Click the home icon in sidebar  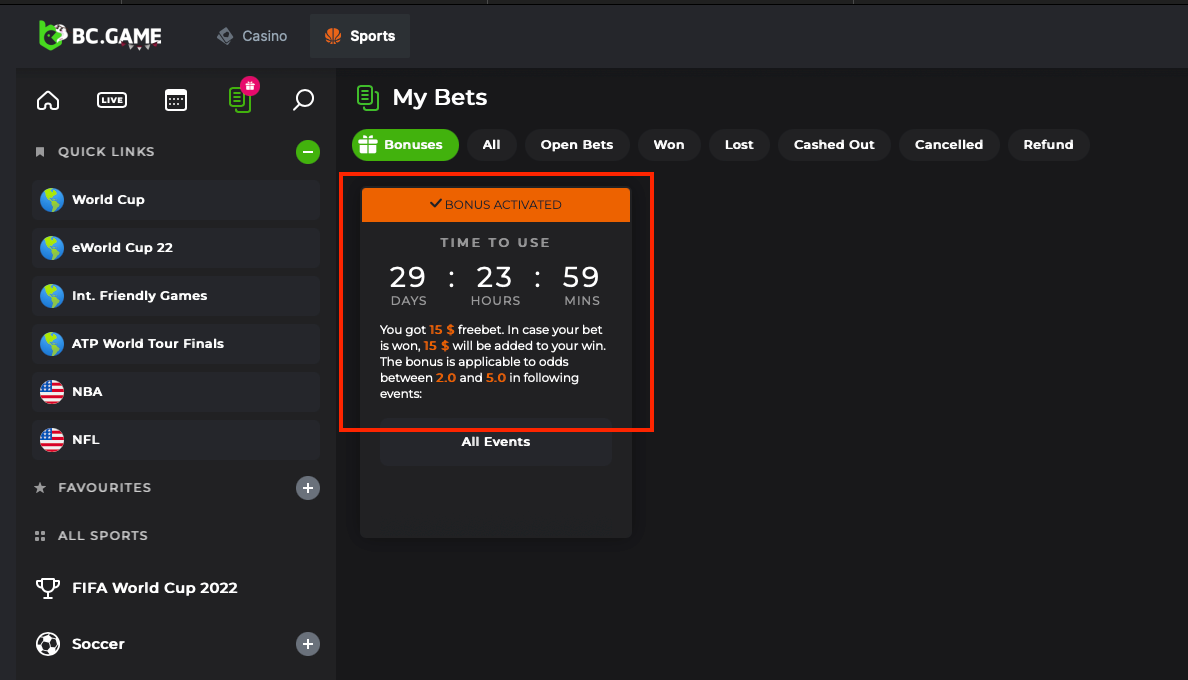[48, 100]
